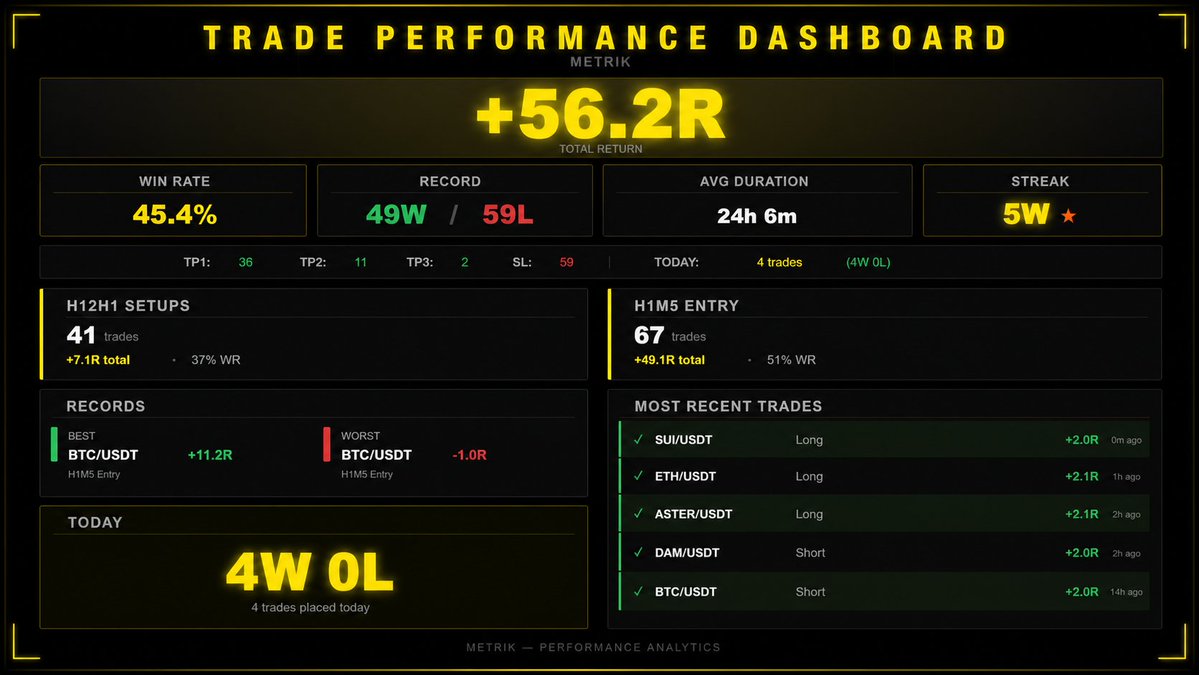Screen dimensions: 1199x675
Task: Click the TRADE PERFORMANCE DASHBOARD title
Action: coord(606,37)
